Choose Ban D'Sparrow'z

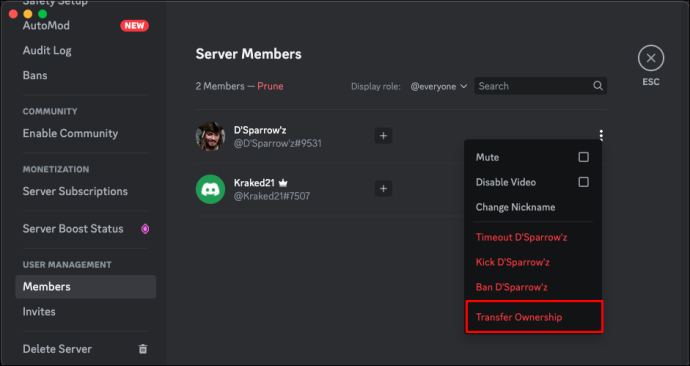(x=533, y=287)
